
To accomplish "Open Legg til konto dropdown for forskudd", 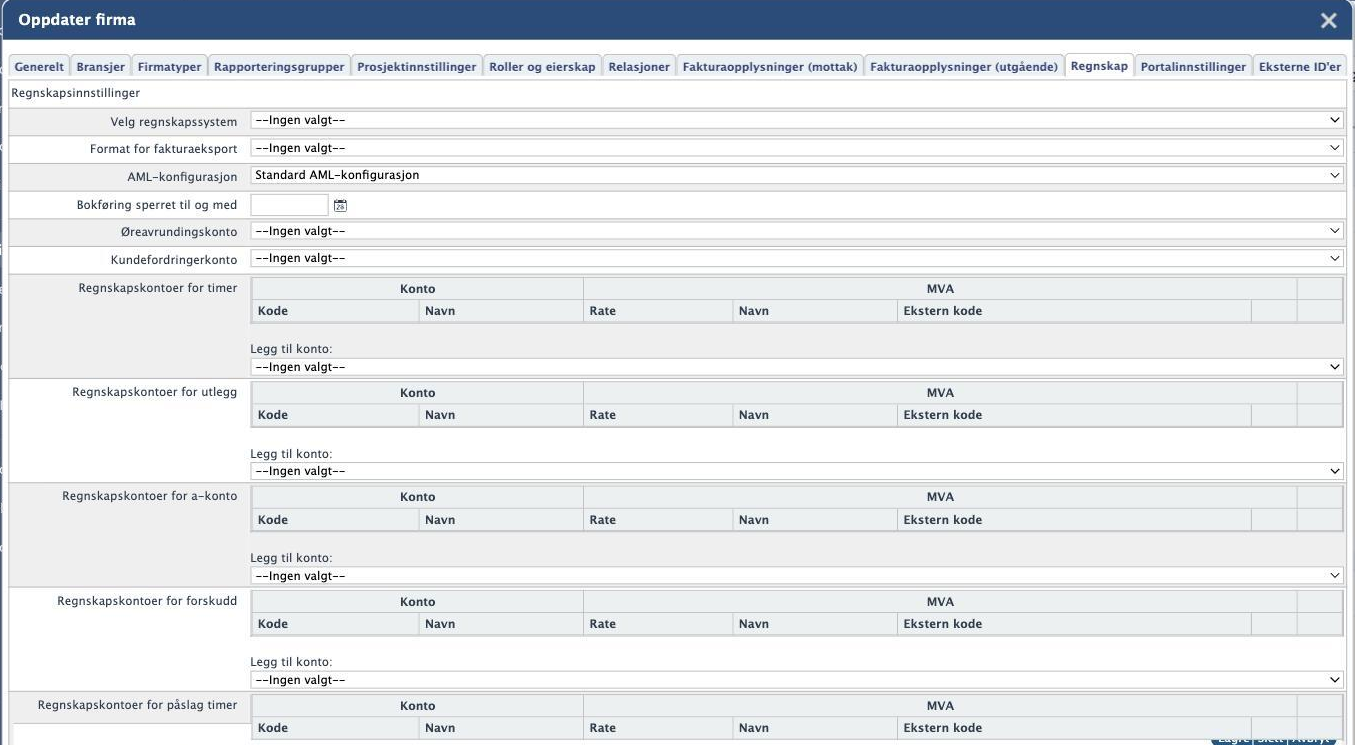I will coord(796,680).
